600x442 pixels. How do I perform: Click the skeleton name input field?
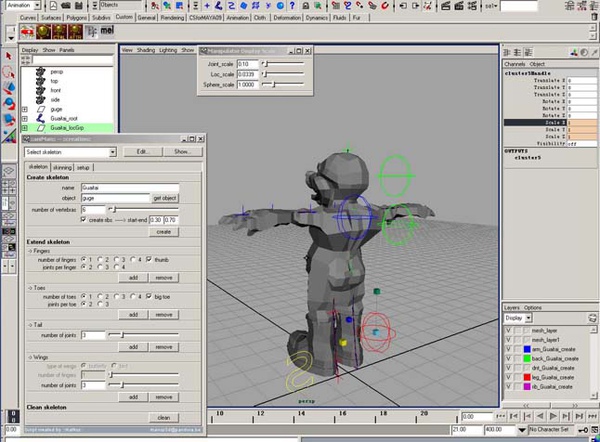129,187
